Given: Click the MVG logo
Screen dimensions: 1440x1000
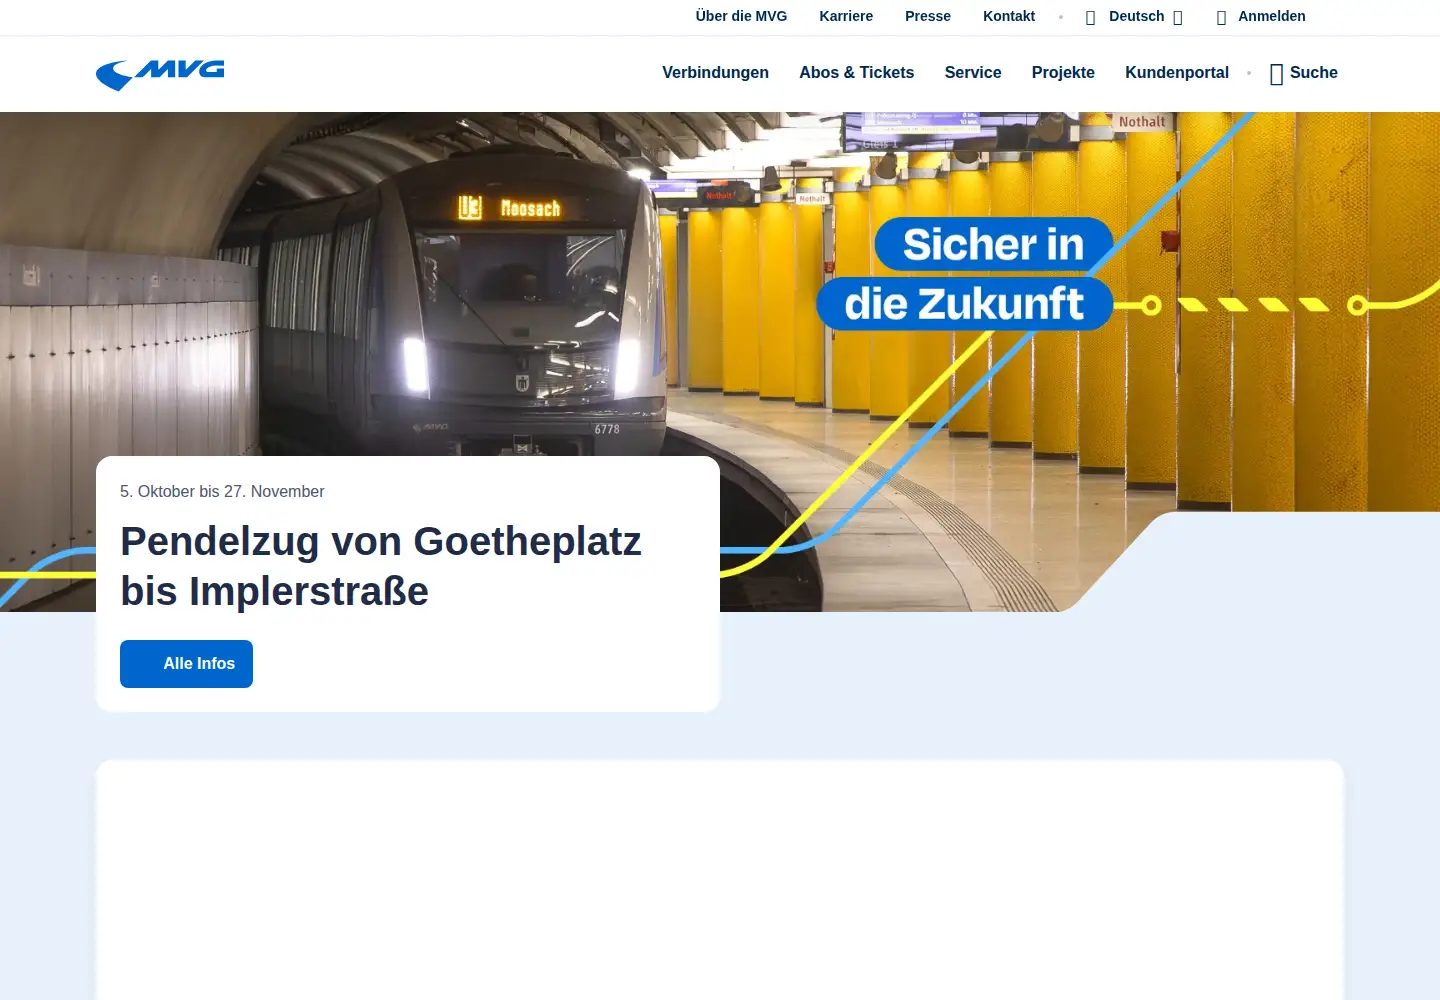Looking at the screenshot, I should tap(160, 74).
